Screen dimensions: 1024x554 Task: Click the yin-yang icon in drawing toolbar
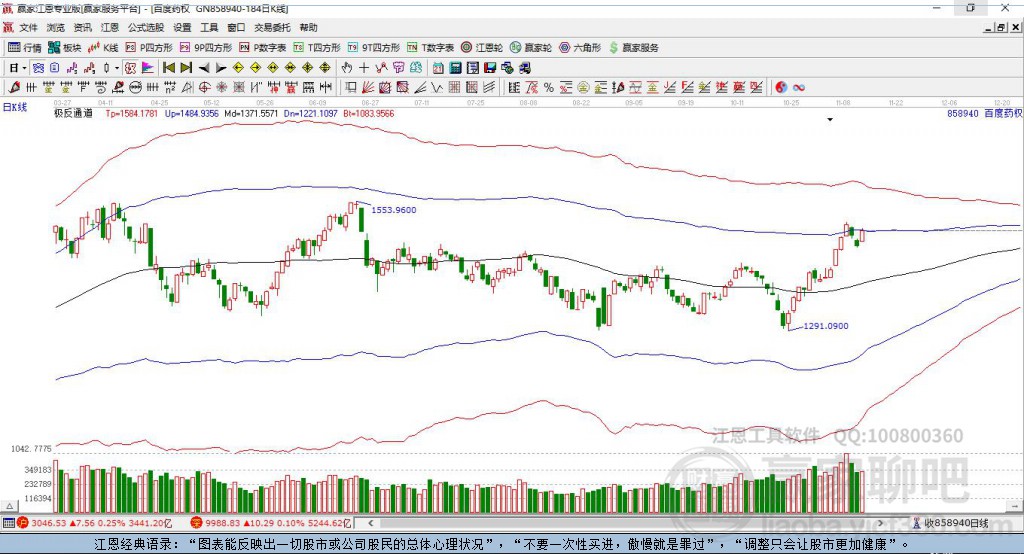click(781, 87)
